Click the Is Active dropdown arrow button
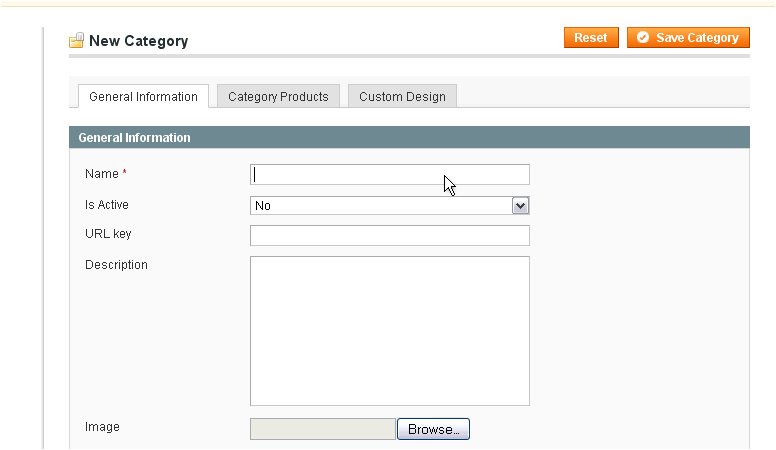This screenshot has height=450, width=776. [x=520, y=205]
